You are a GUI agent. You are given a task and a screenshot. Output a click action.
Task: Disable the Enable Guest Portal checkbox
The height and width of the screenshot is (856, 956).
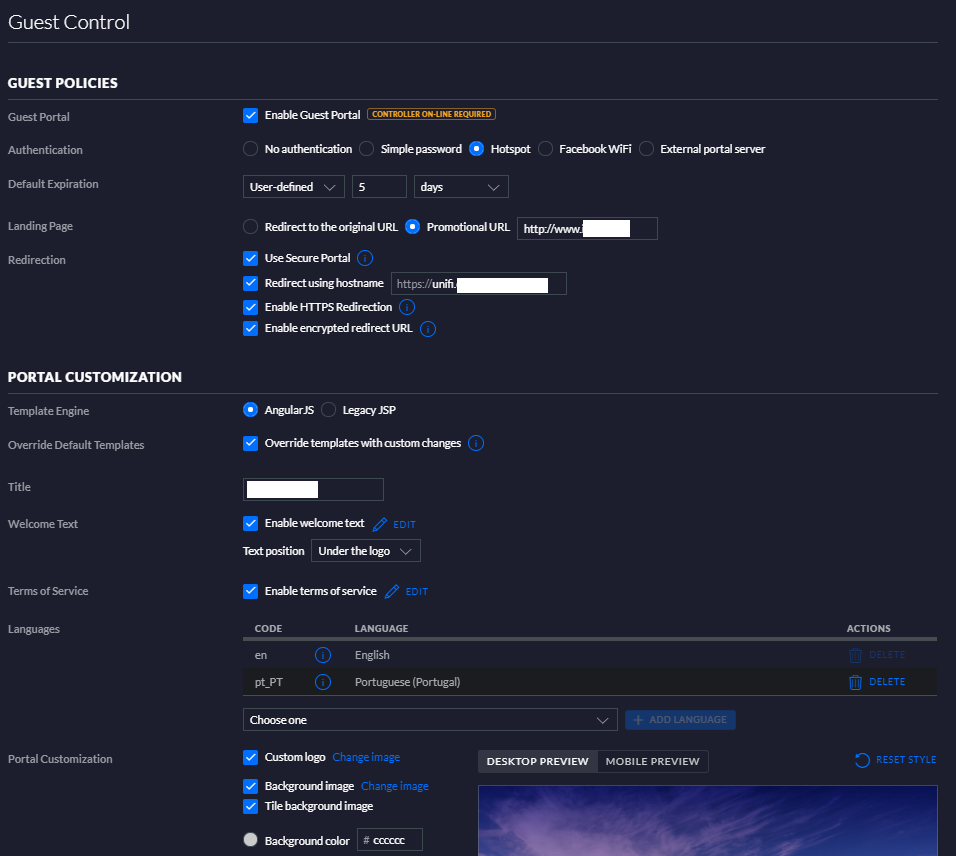pos(251,115)
